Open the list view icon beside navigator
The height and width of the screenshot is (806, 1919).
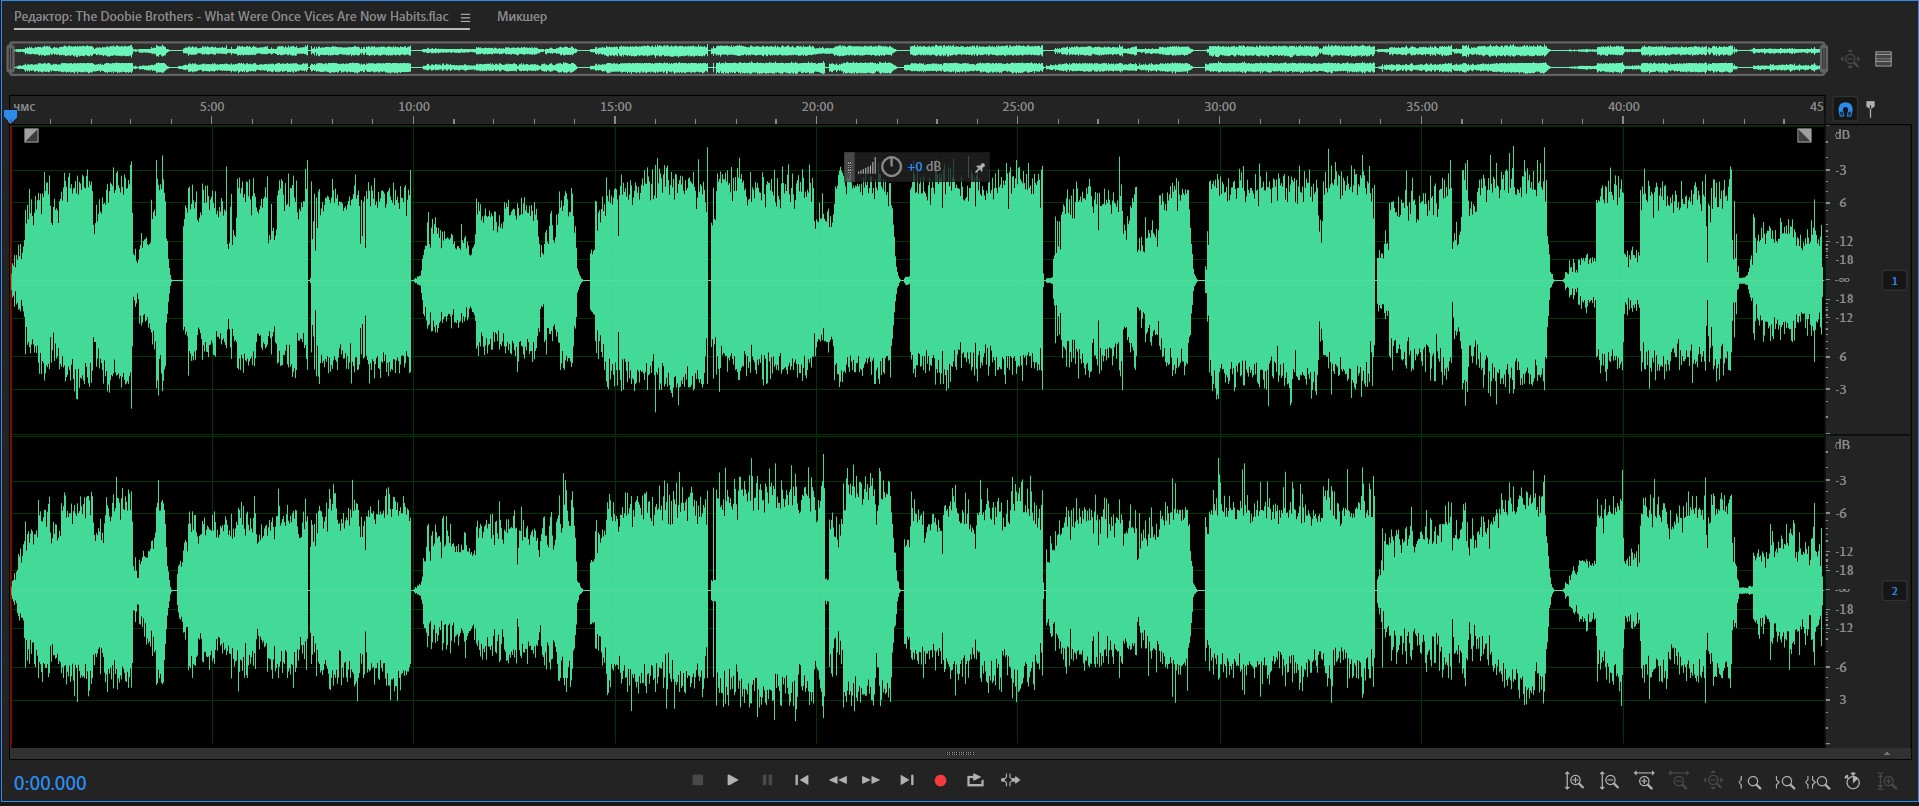pyautogui.click(x=1884, y=59)
